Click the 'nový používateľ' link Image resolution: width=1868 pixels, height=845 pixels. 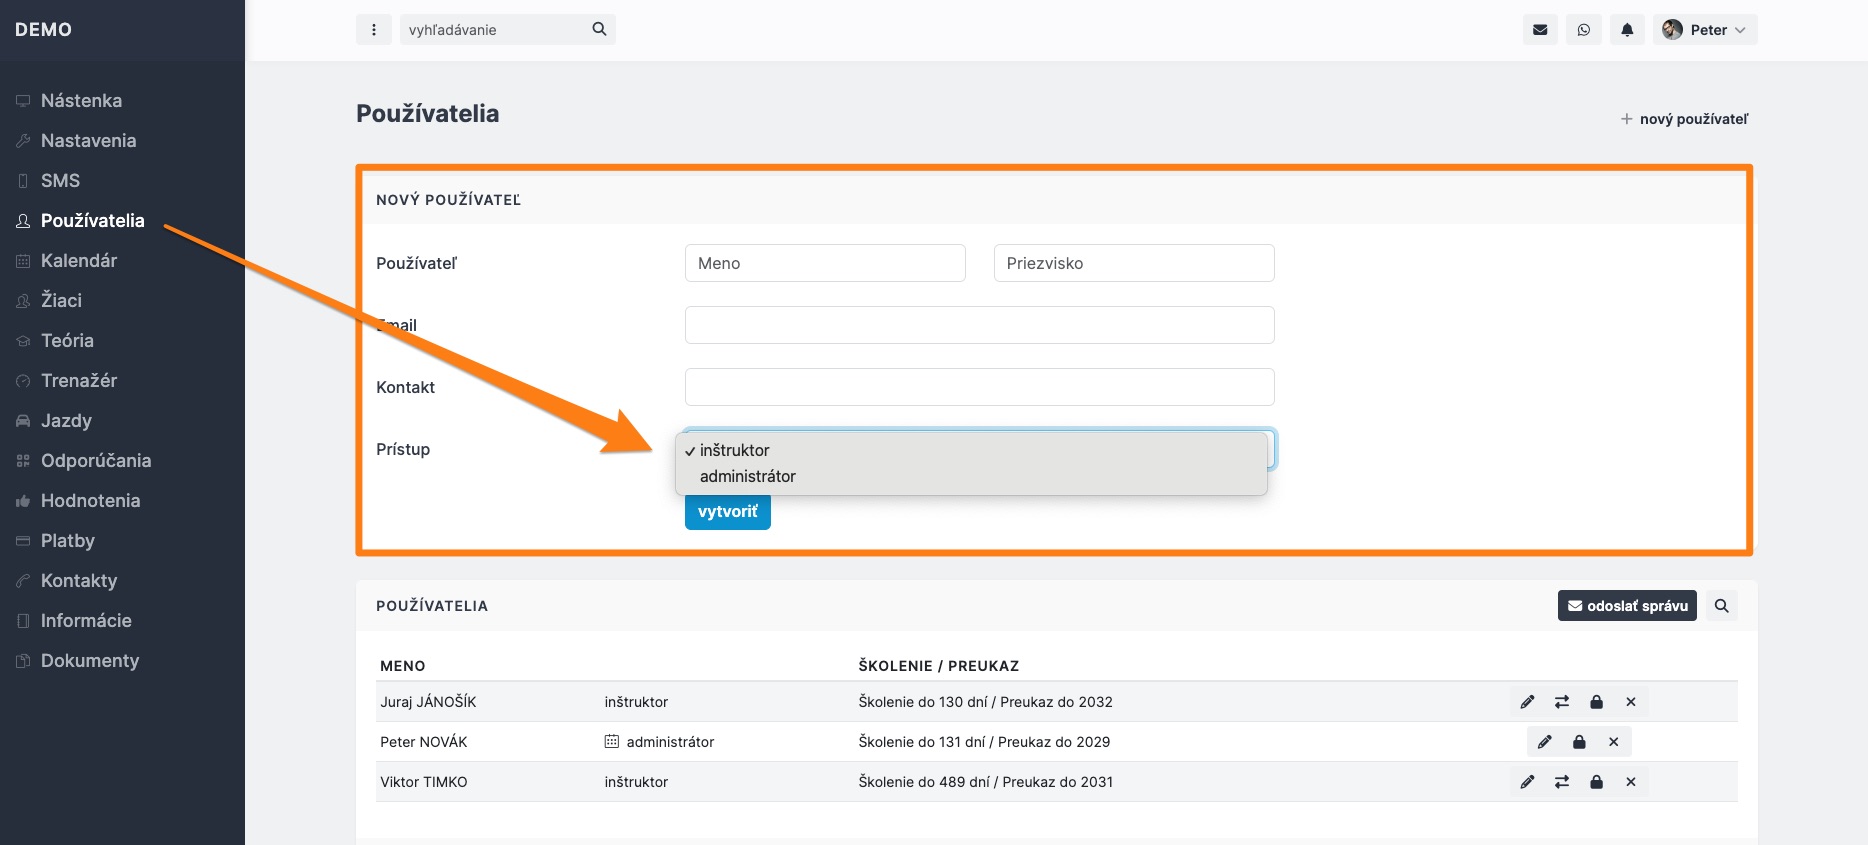tap(1685, 119)
